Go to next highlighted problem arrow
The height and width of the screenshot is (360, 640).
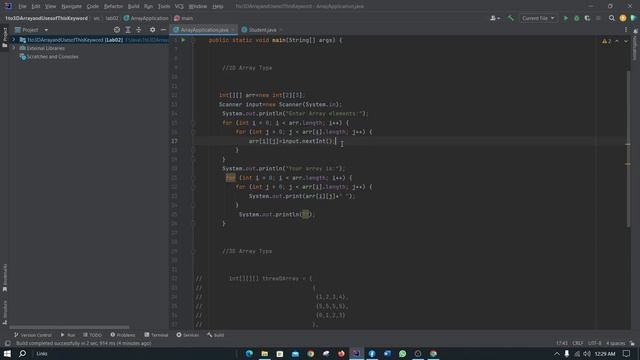pyautogui.click(x=626, y=41)
